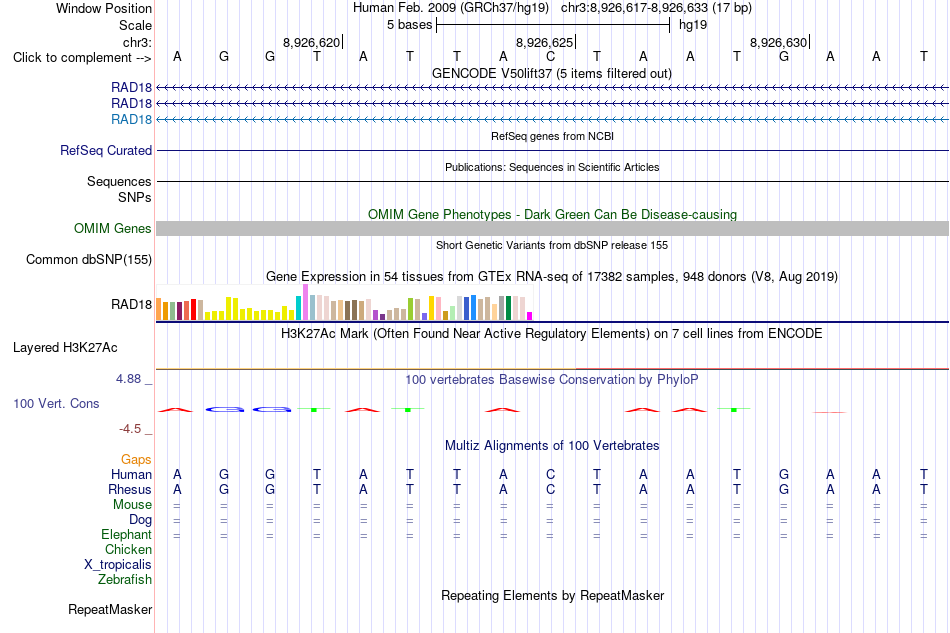Open the RefSeq Curated track label

point(106,150)
